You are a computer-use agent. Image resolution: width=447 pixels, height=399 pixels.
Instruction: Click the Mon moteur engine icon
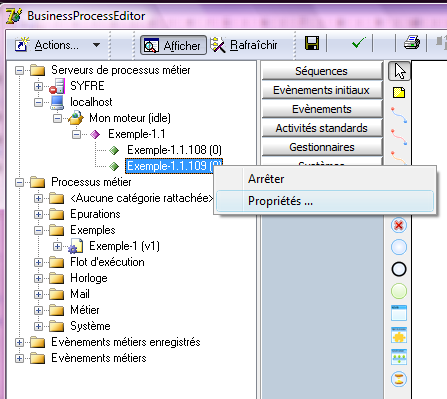click(76, 118)
